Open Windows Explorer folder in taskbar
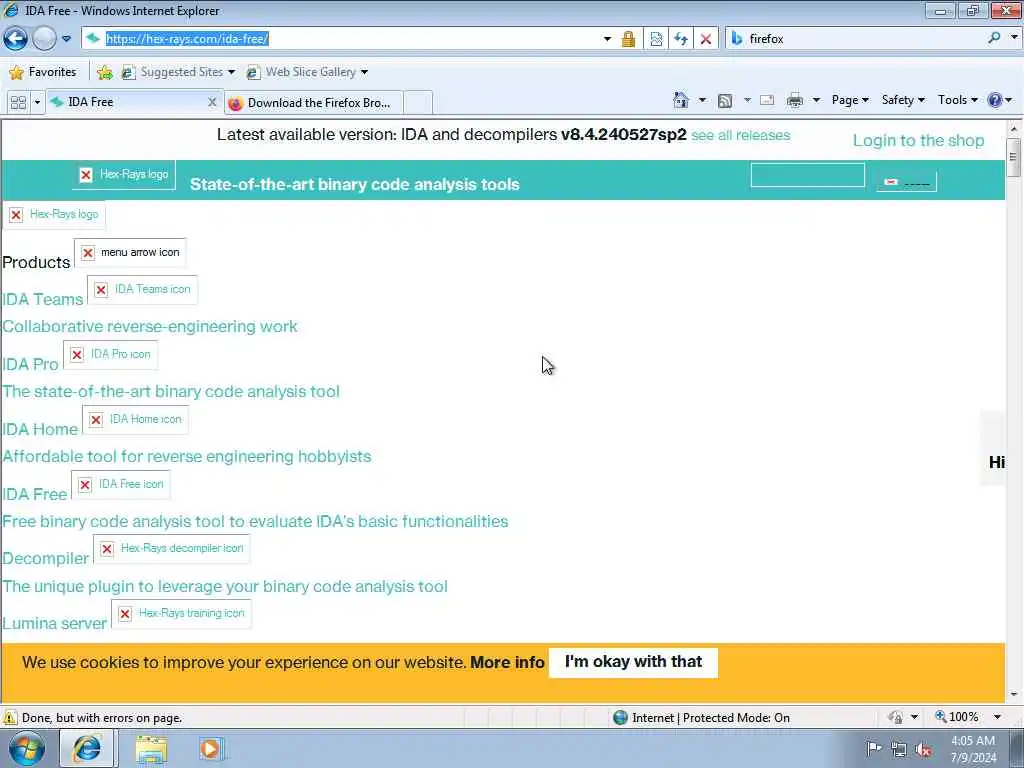Image resolution: width=1024 pixels, height=768 pixels. [x=152, y=748]
